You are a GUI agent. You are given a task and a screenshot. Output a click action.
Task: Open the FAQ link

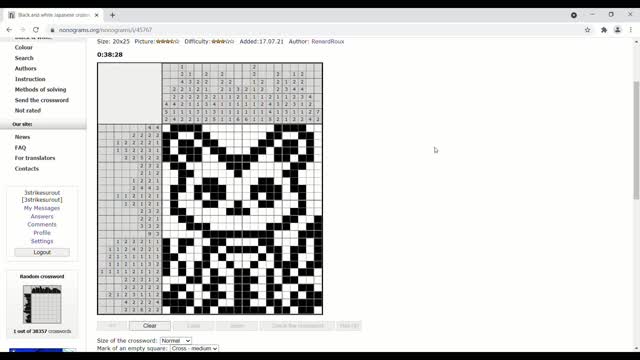[x=20, y=148]
